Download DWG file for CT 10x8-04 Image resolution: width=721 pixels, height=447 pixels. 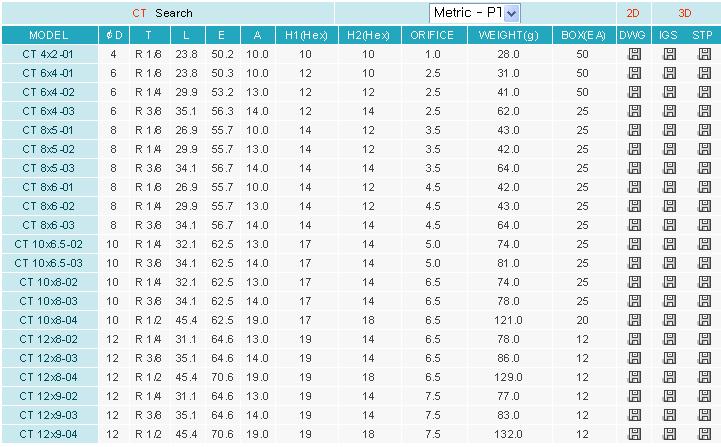(632, 320)
